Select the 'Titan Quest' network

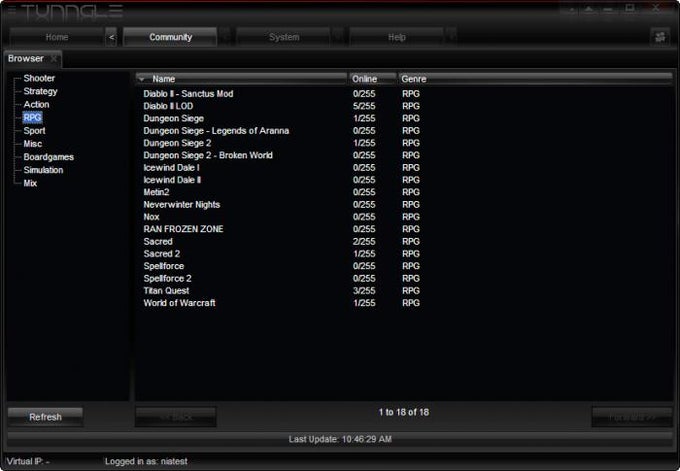404,291
